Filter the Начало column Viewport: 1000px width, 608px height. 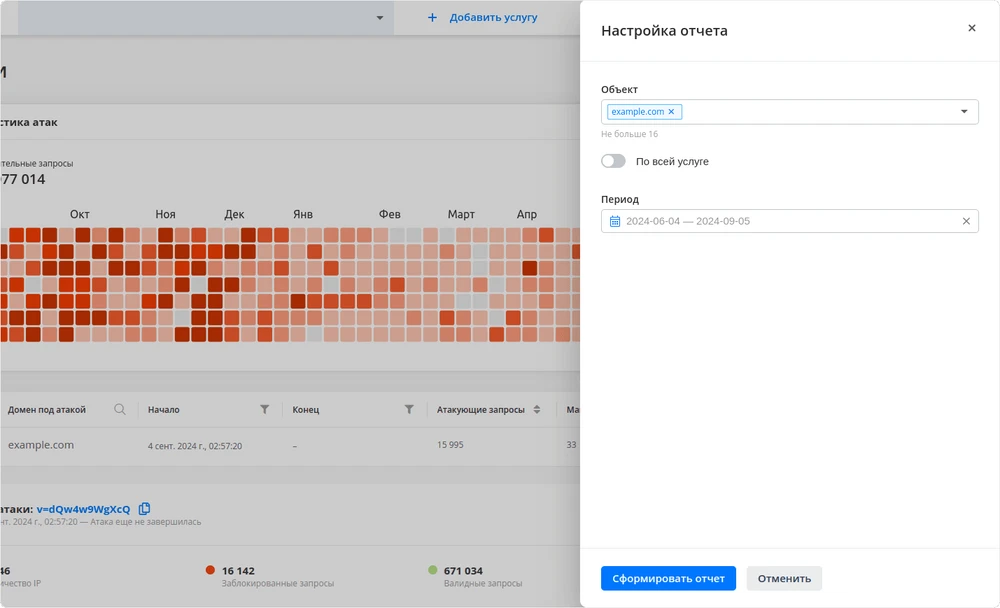[265, 409]
